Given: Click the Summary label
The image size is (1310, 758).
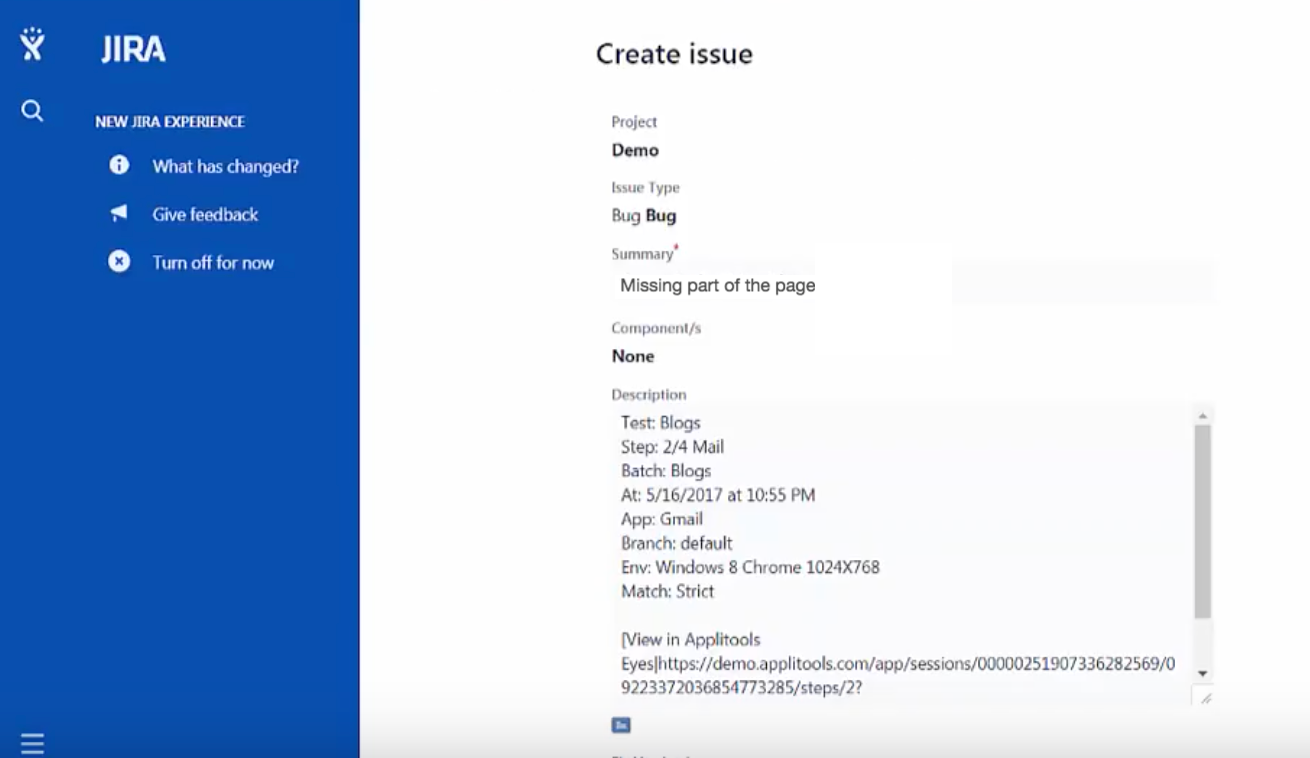Looking at the screenshot, I should 642,253.
